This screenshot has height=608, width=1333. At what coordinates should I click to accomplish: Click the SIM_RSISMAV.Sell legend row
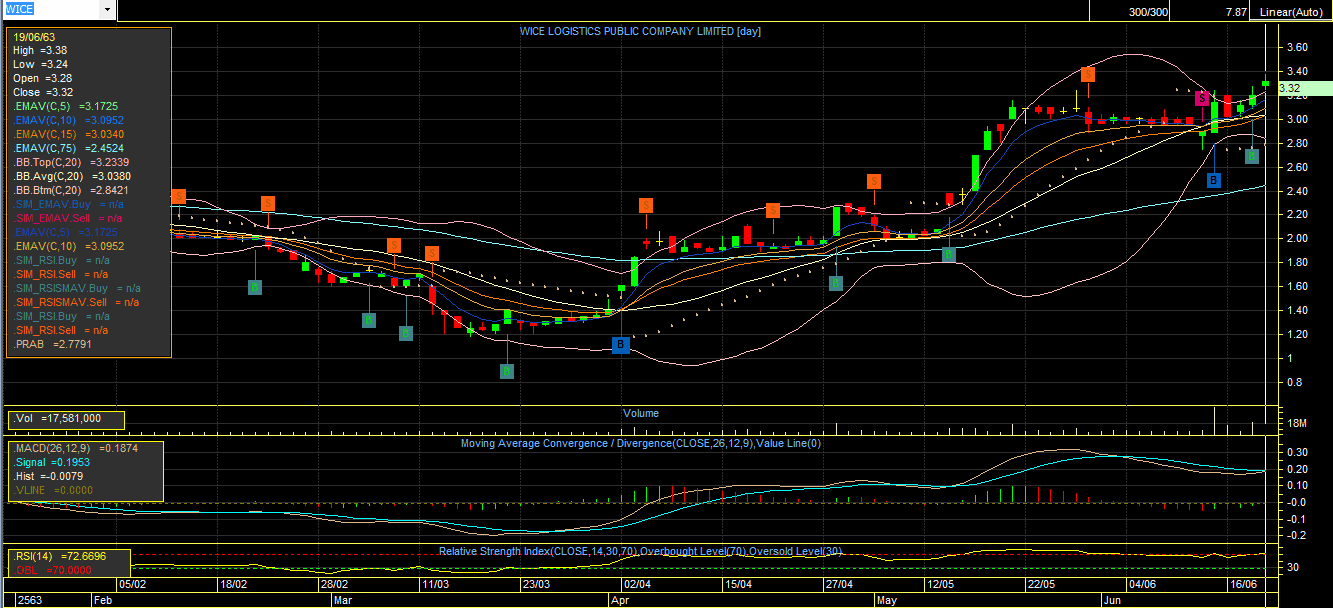click(76, 302)
